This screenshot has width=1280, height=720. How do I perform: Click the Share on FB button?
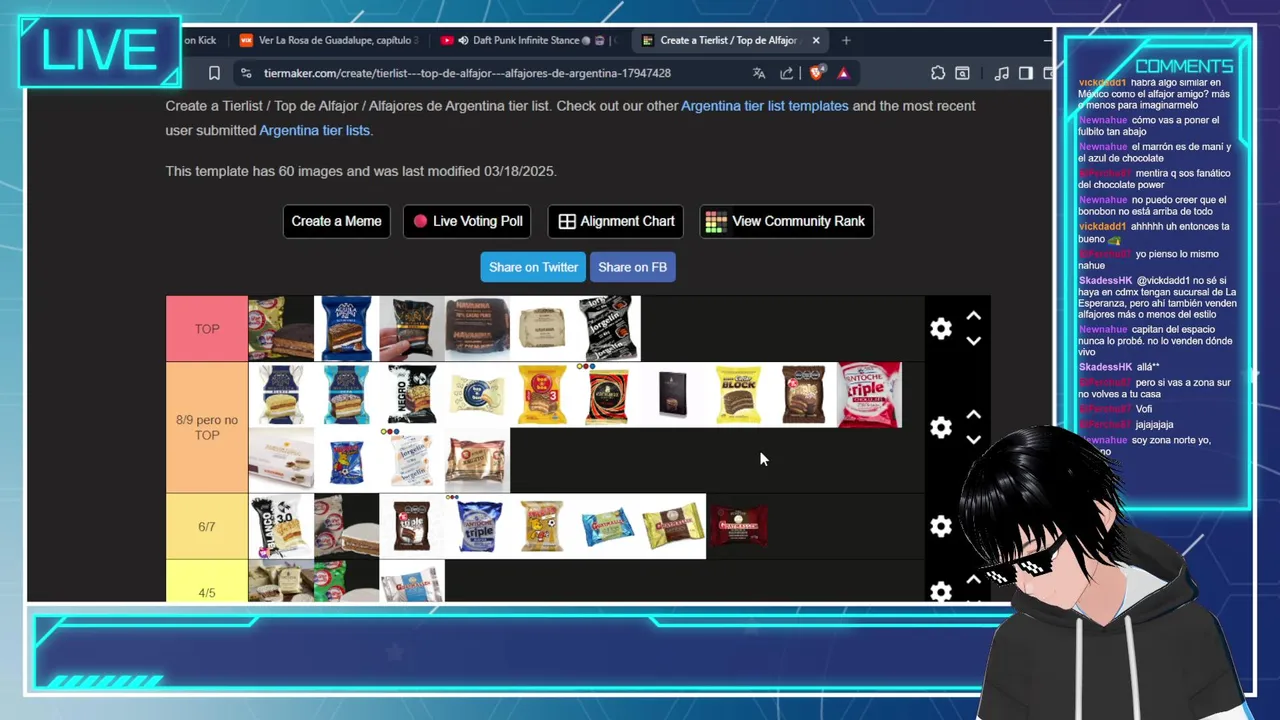click(x=632, y=267)
